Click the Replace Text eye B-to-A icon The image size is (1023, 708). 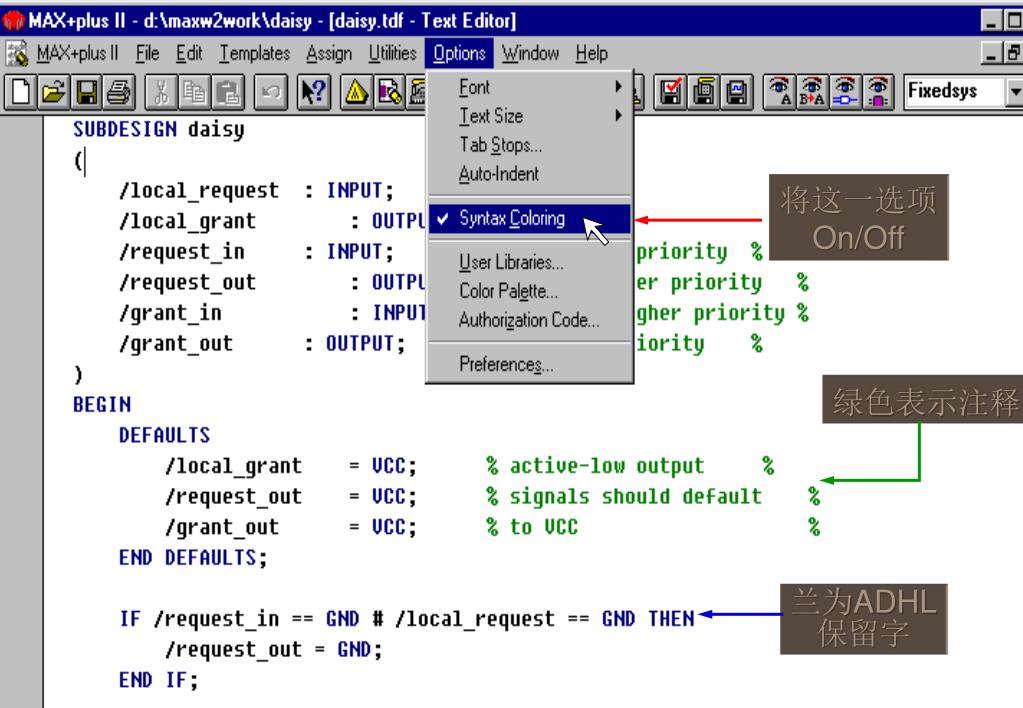812,91
